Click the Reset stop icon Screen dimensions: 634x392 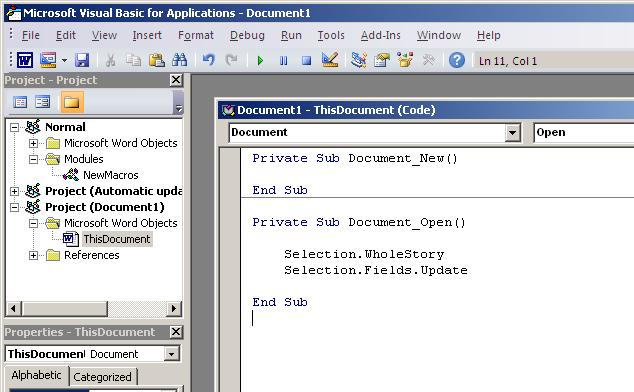[306, 61]
